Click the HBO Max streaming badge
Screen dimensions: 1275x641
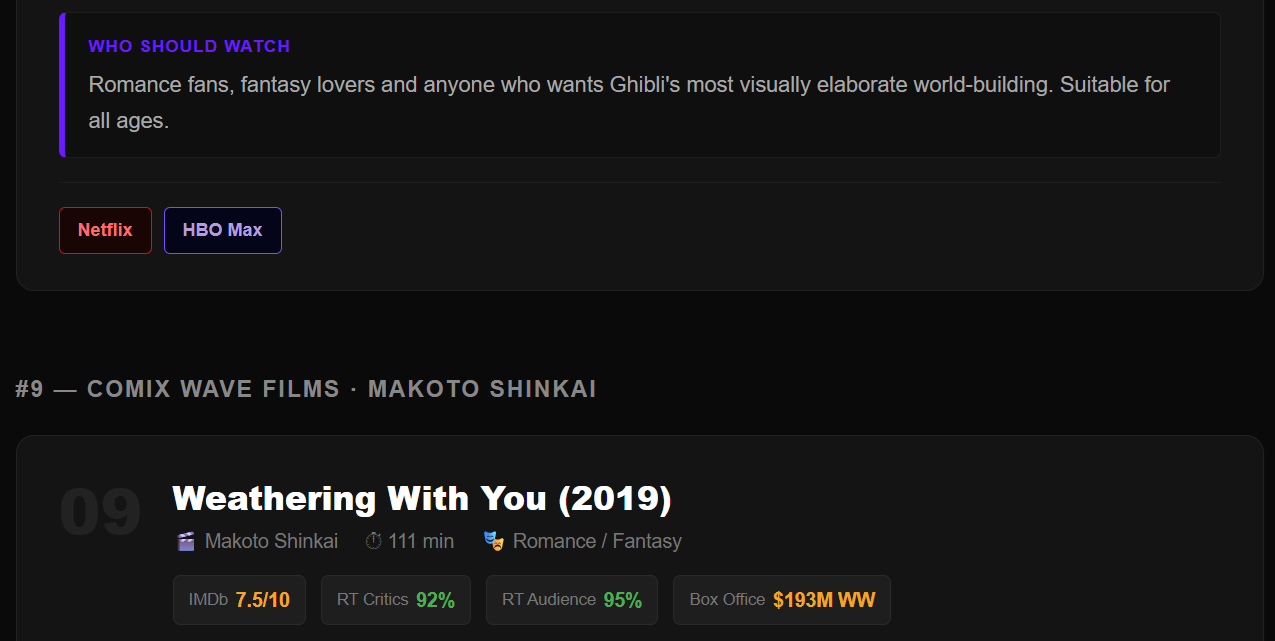tap(222, 230)
